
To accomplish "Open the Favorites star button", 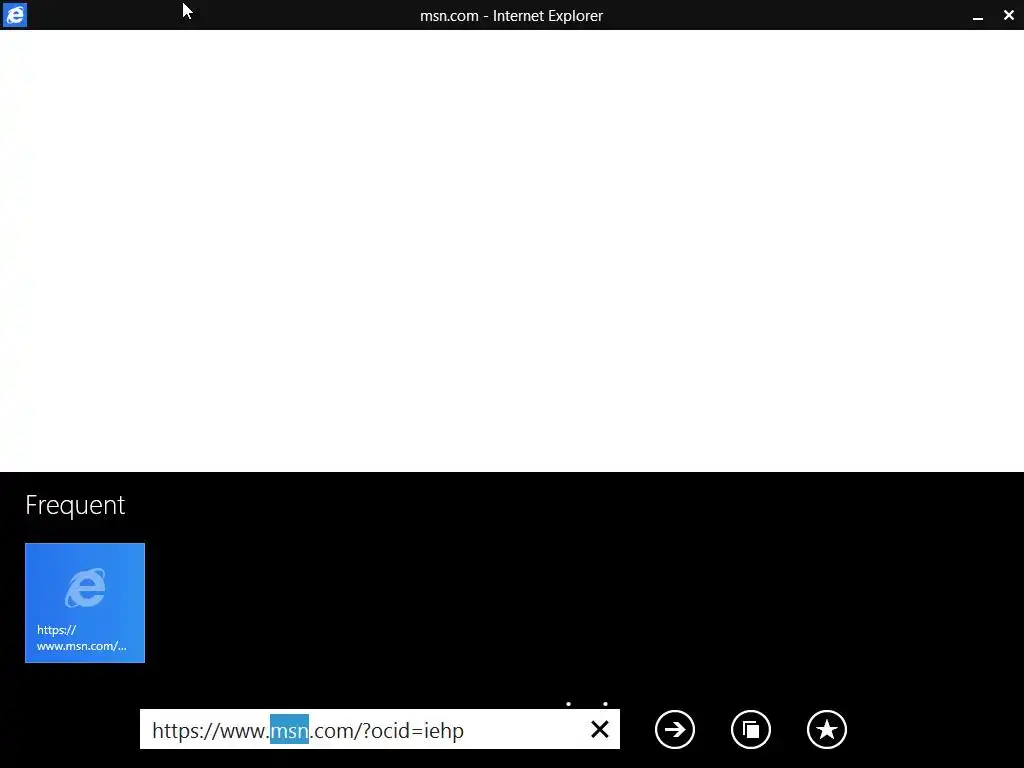I will (827, 729).
